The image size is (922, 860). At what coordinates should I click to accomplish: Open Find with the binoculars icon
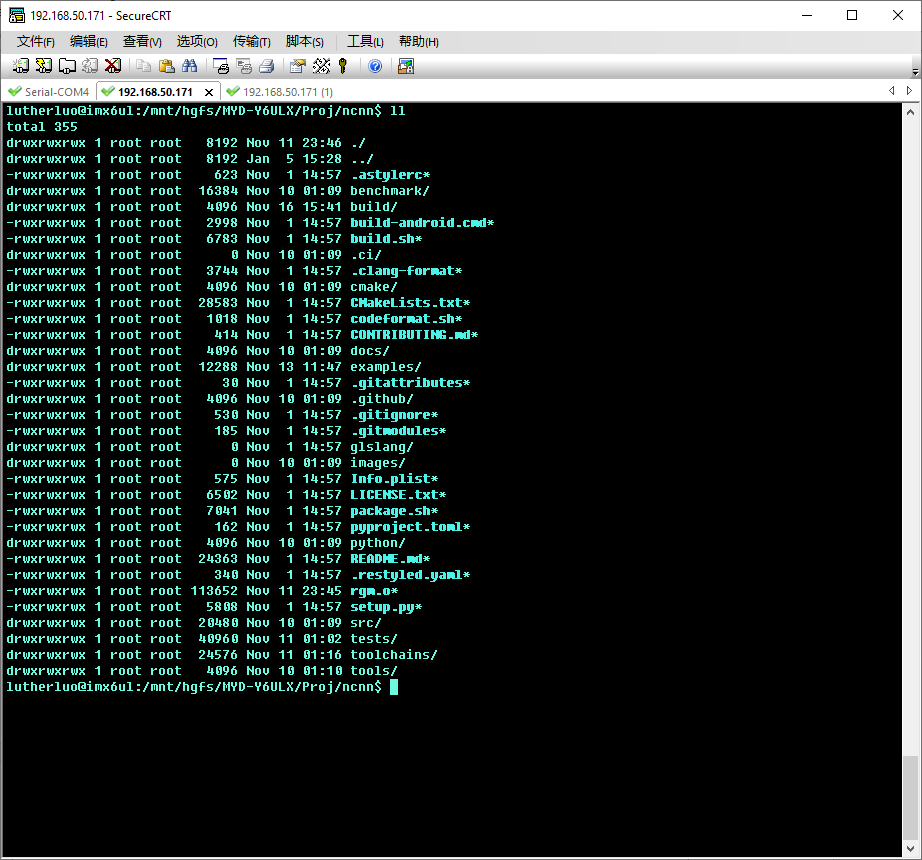(x=189, y=66)
